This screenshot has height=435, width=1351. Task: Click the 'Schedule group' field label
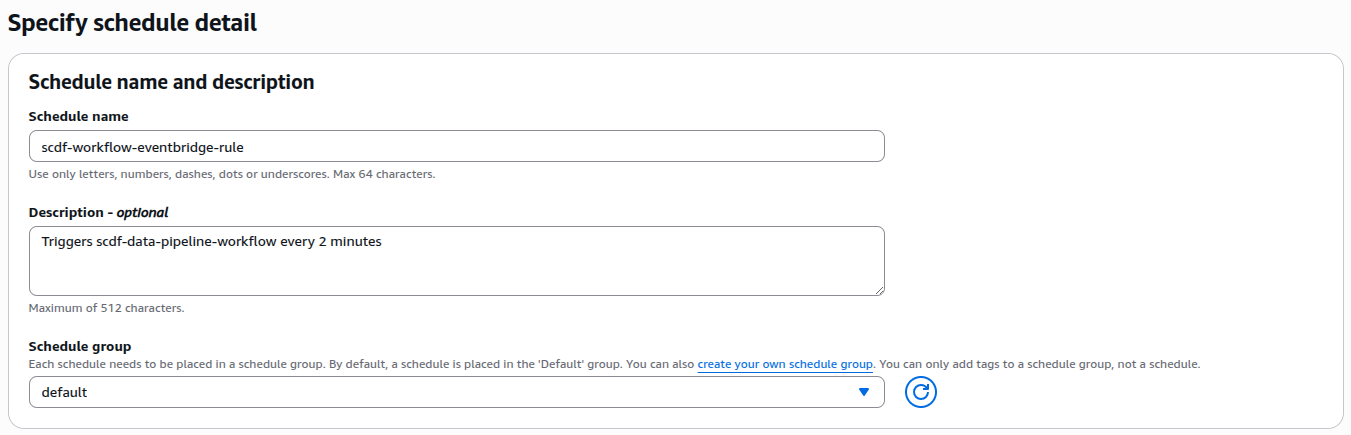(x=80, y=346)
